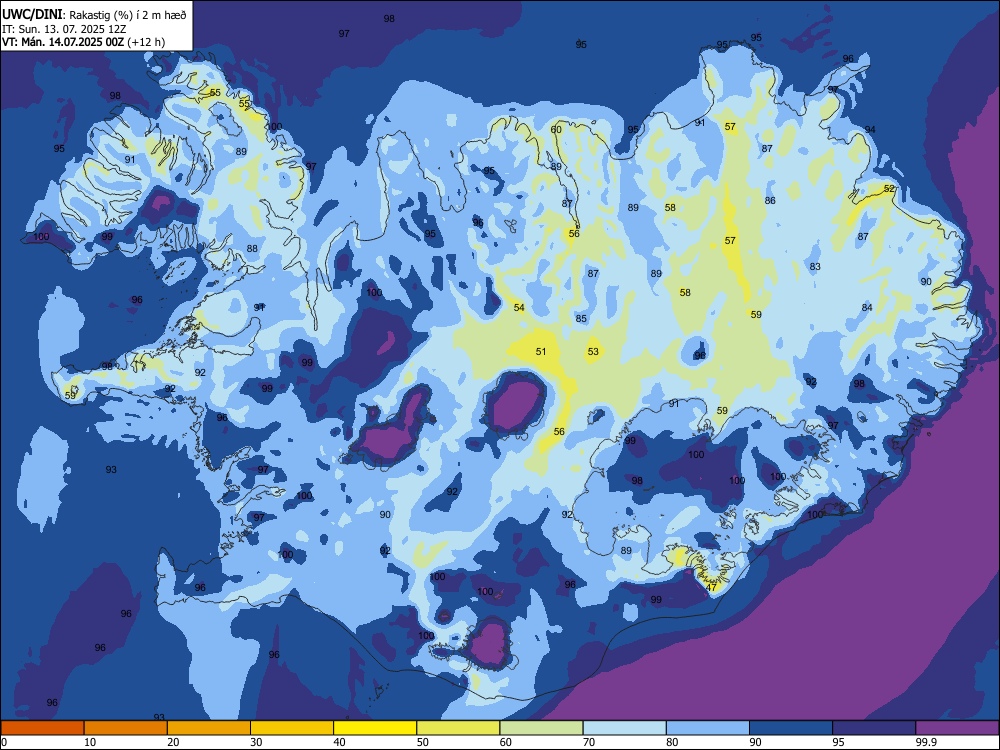Viewport: 1000px width, 750px height.
Task: Click the legend tick label 70
Action: 589,742
